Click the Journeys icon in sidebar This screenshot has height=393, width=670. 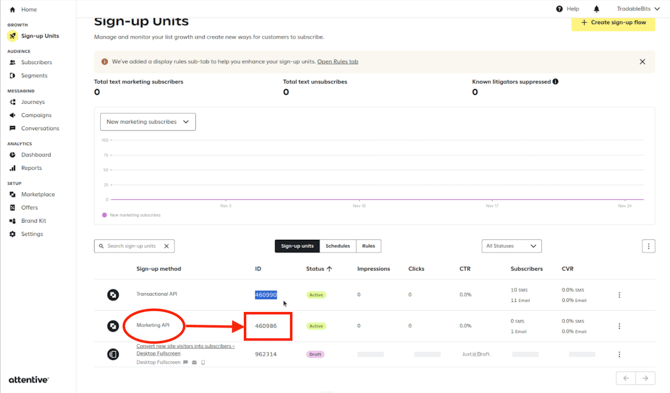(x=12, y=102)
